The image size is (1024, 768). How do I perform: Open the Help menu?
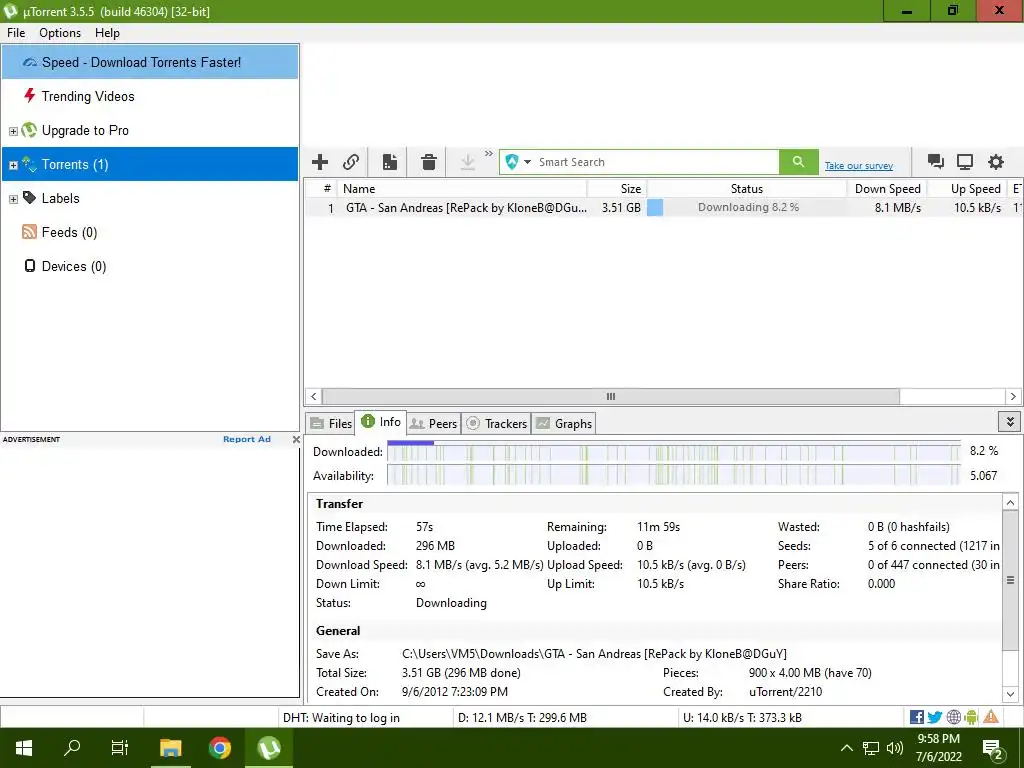point(107,33)
